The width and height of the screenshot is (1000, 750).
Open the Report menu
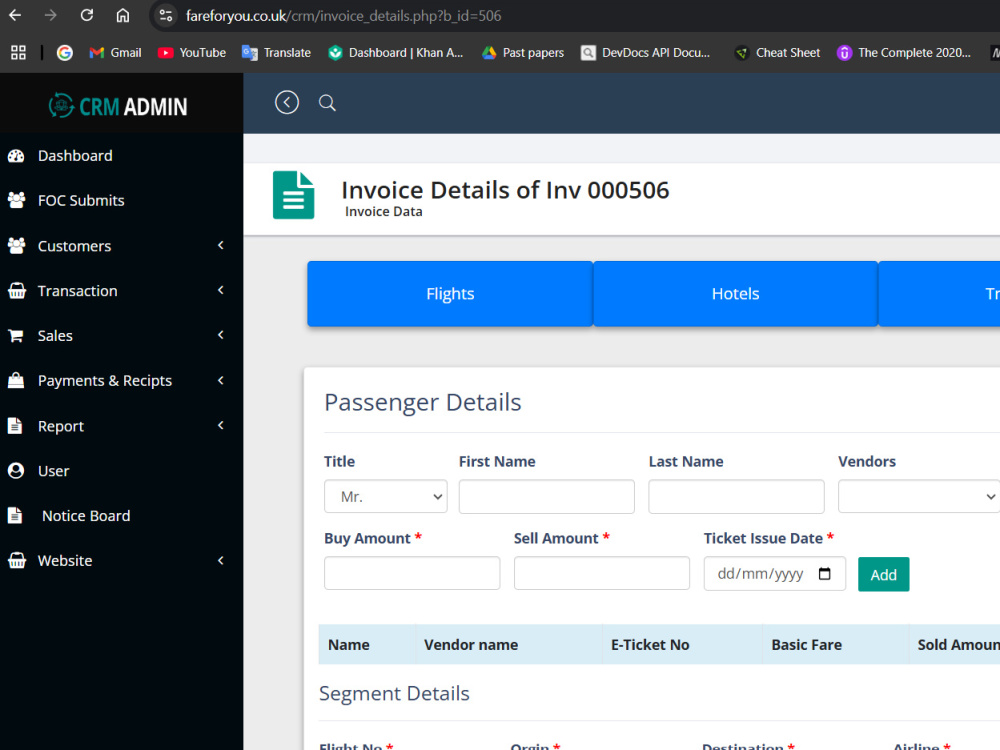[x=61, y=426]
